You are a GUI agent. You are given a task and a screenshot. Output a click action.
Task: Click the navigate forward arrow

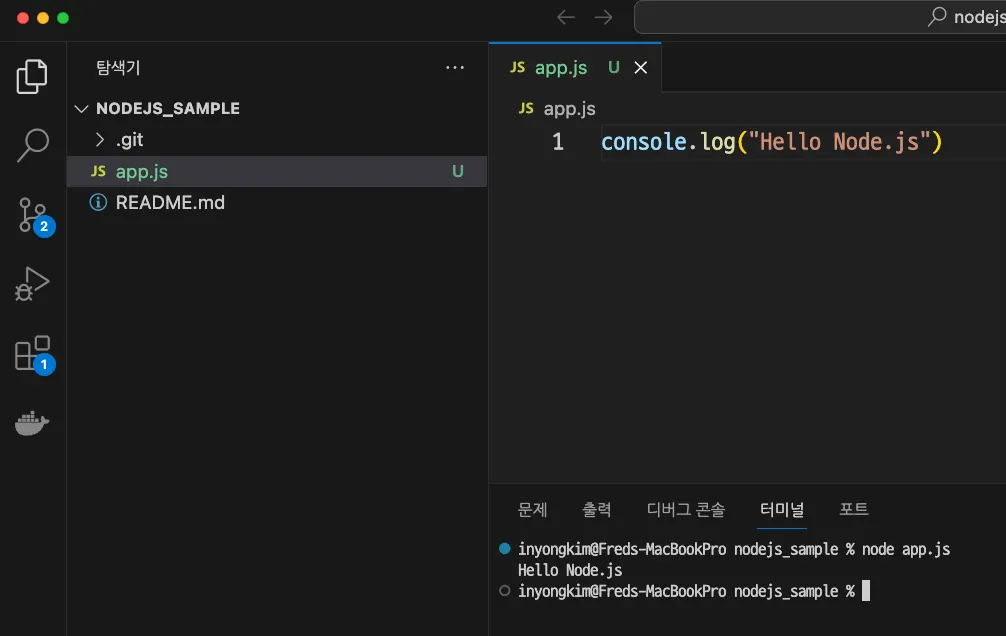tap(603, 17)
